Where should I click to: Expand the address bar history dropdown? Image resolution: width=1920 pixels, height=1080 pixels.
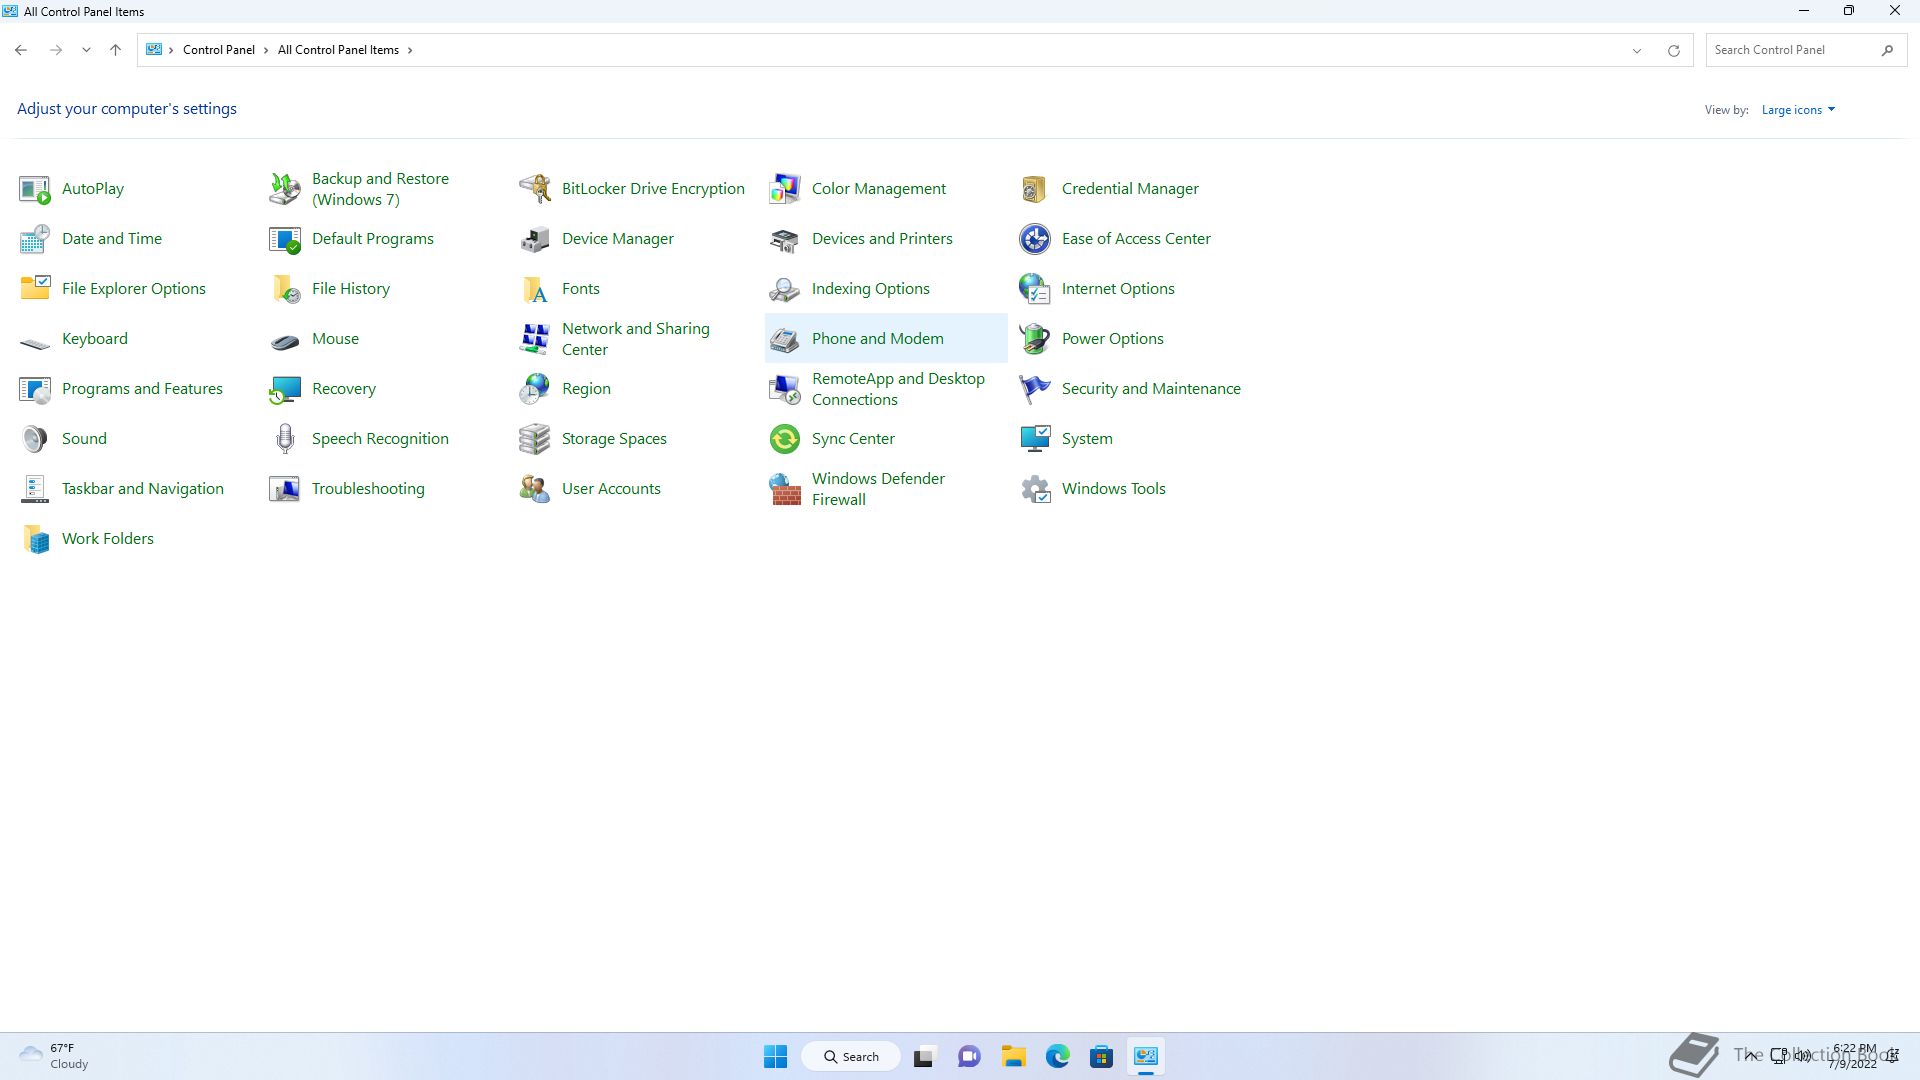[1637, 51]
